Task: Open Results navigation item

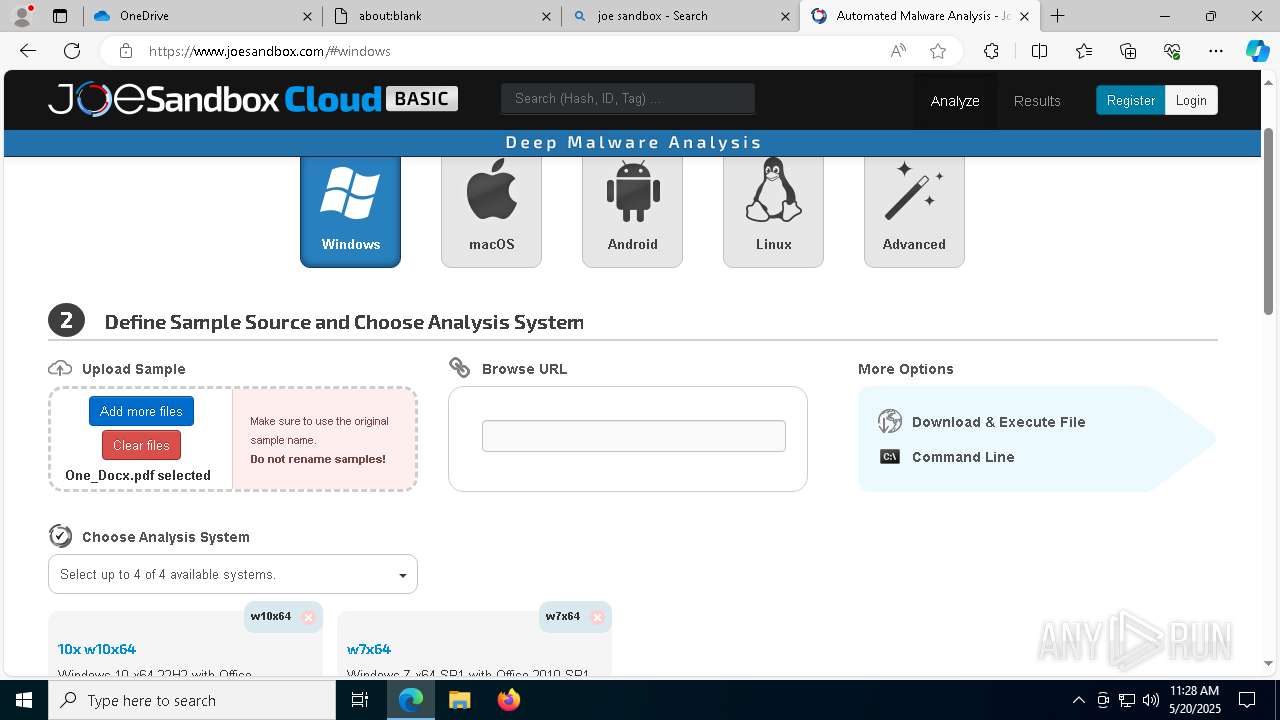Action: [1037, 100]
